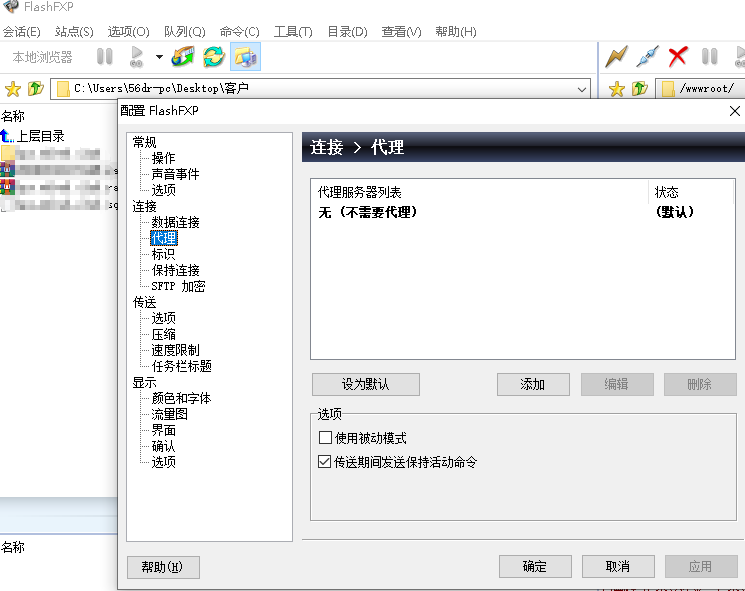Screen dimensions: 745x591
Task: Enable the 使用被动模式 checkbox
Action: (x=325, y=438)
